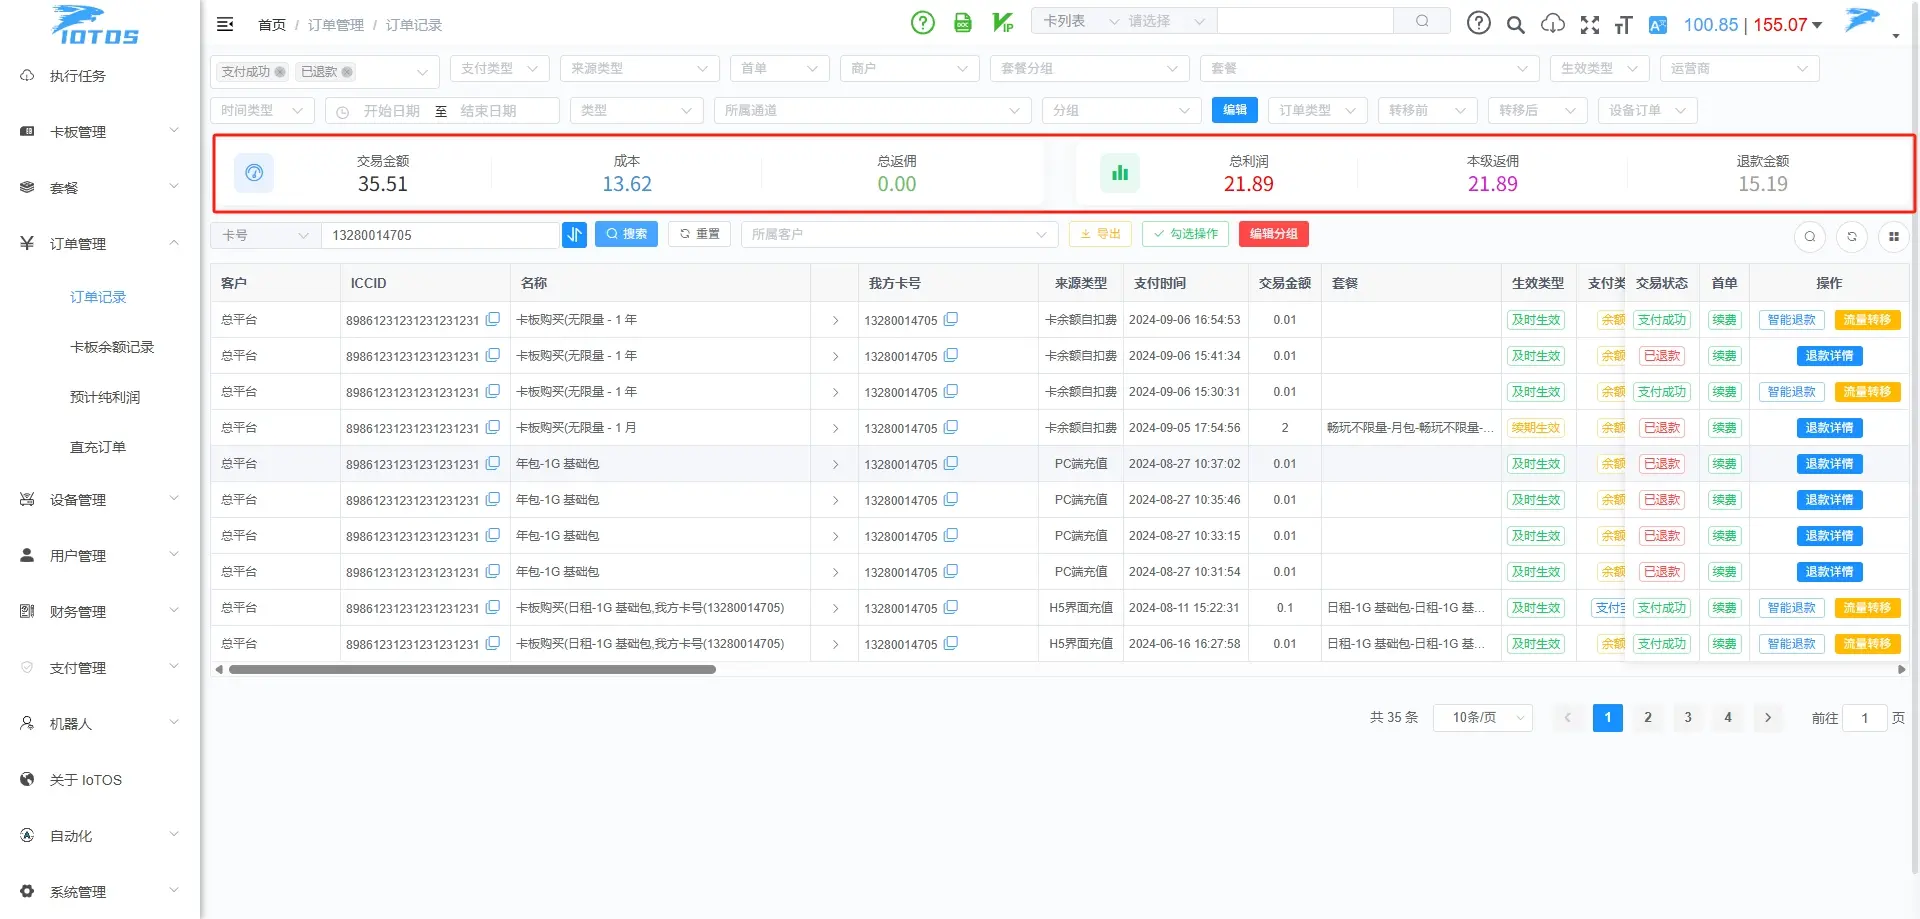Click the card list search magnifier button
The height and width of the screenshot is (919, 1920).
coord(1421,21)
